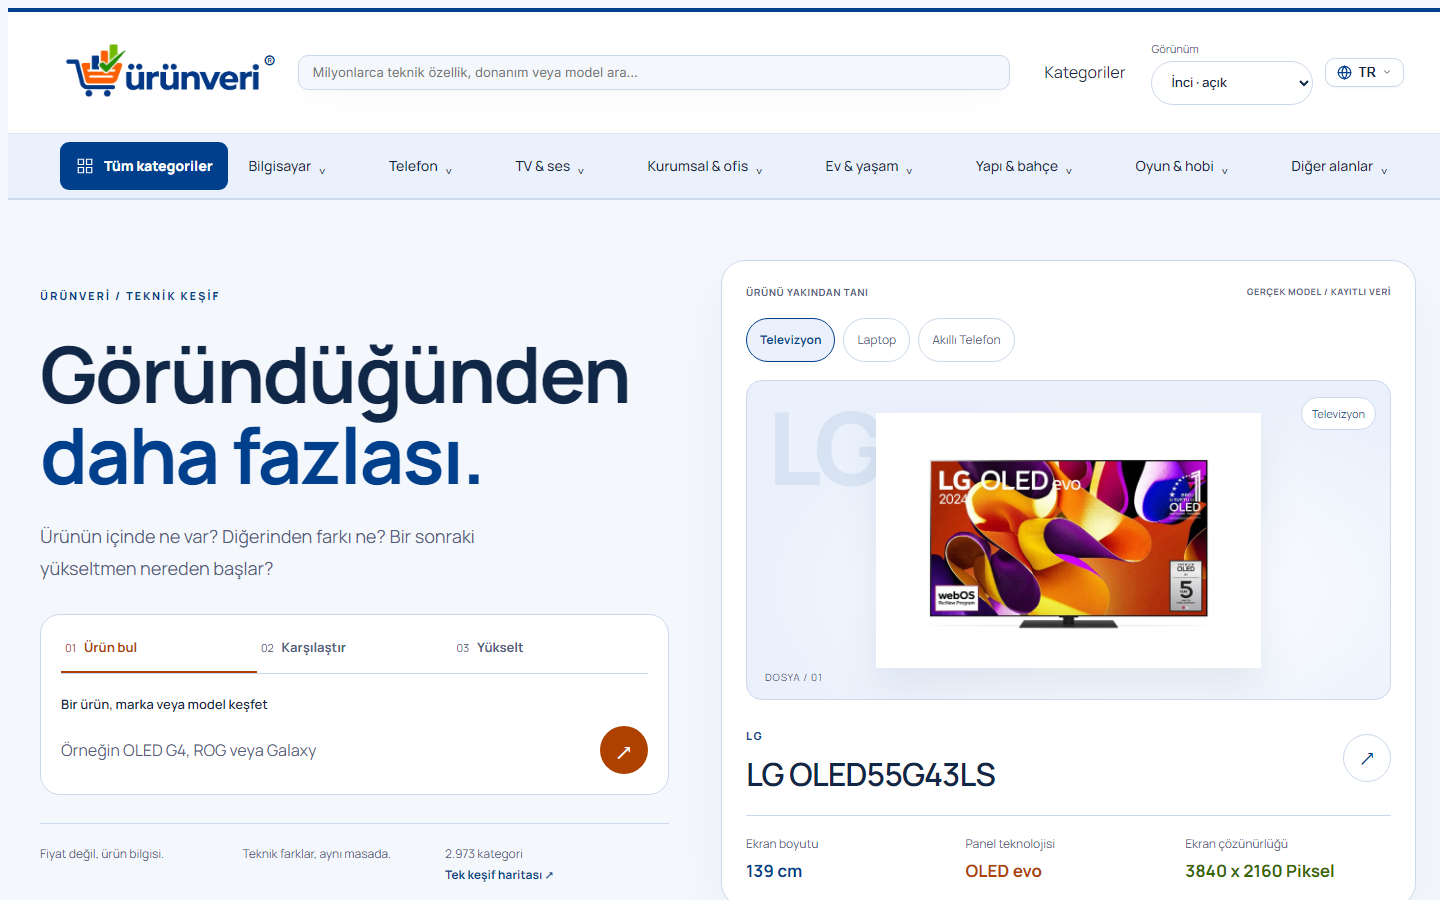This screenshot has width=1440, height=900.
Task: Click the '139 cm' screen size value
Action: tap(774, 871)
